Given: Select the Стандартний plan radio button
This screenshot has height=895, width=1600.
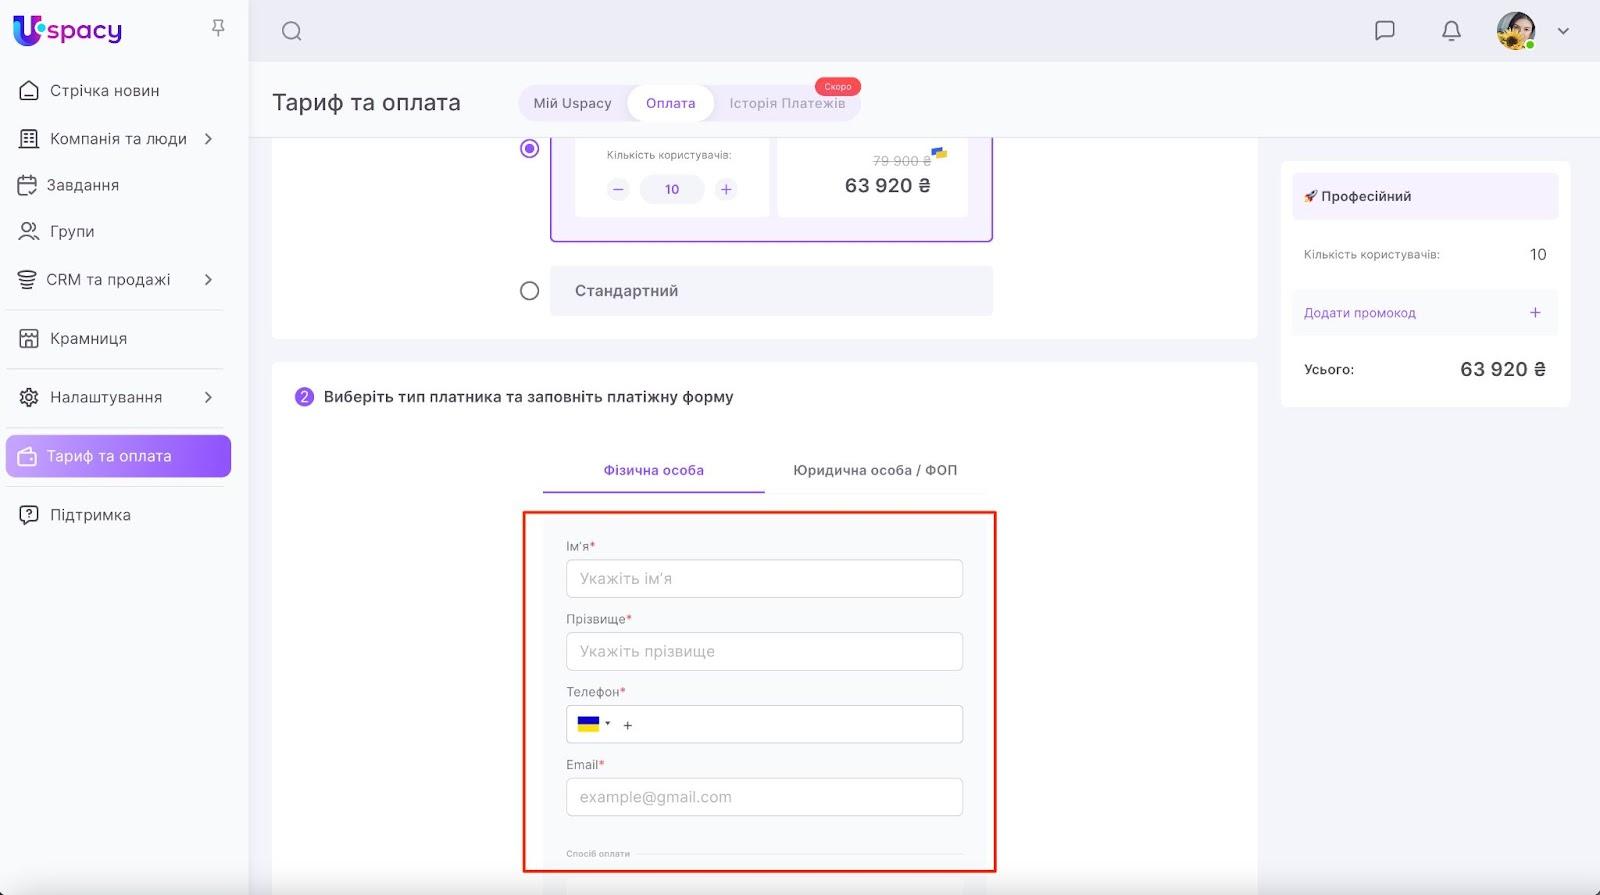Looking at the screenshot, I should (530, 291).
